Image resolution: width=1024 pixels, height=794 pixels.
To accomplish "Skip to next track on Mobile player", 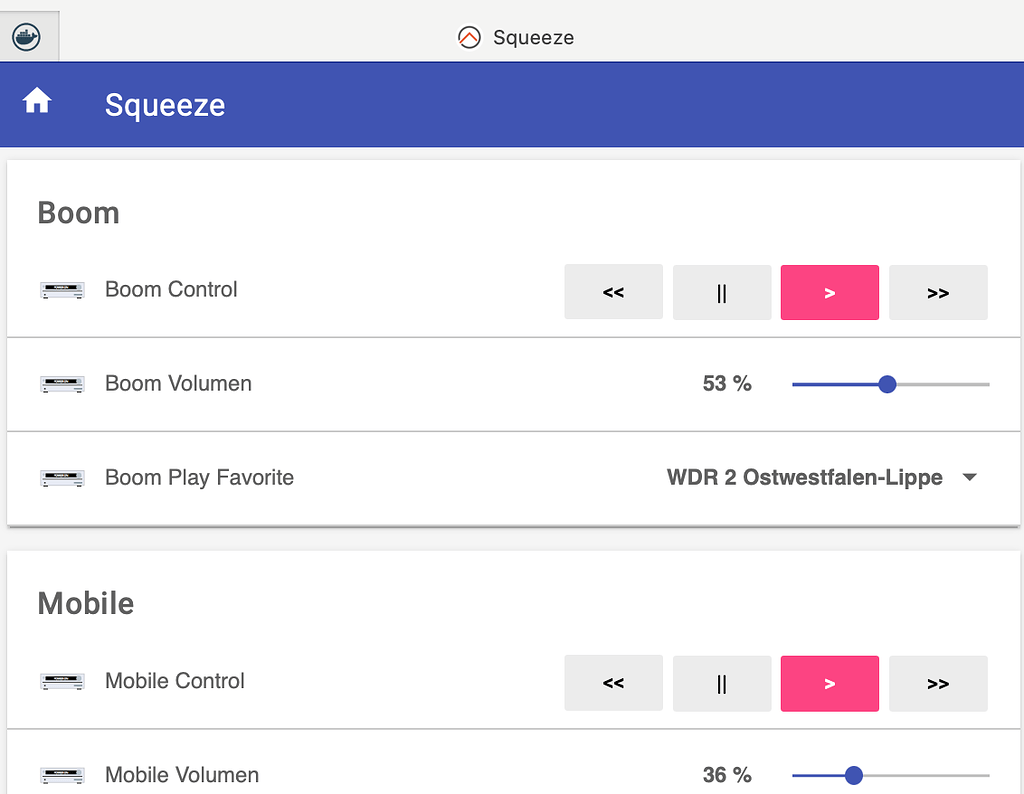I will 937,683.
